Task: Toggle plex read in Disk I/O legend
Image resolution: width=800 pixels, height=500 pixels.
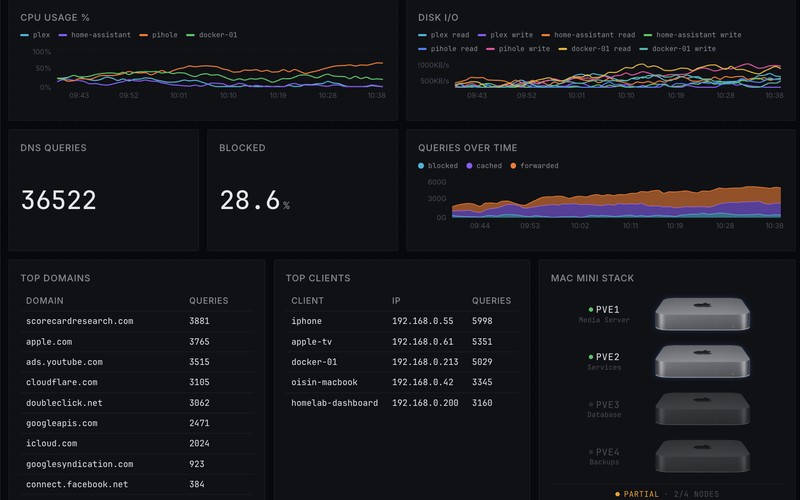Action: coord(444,35)
